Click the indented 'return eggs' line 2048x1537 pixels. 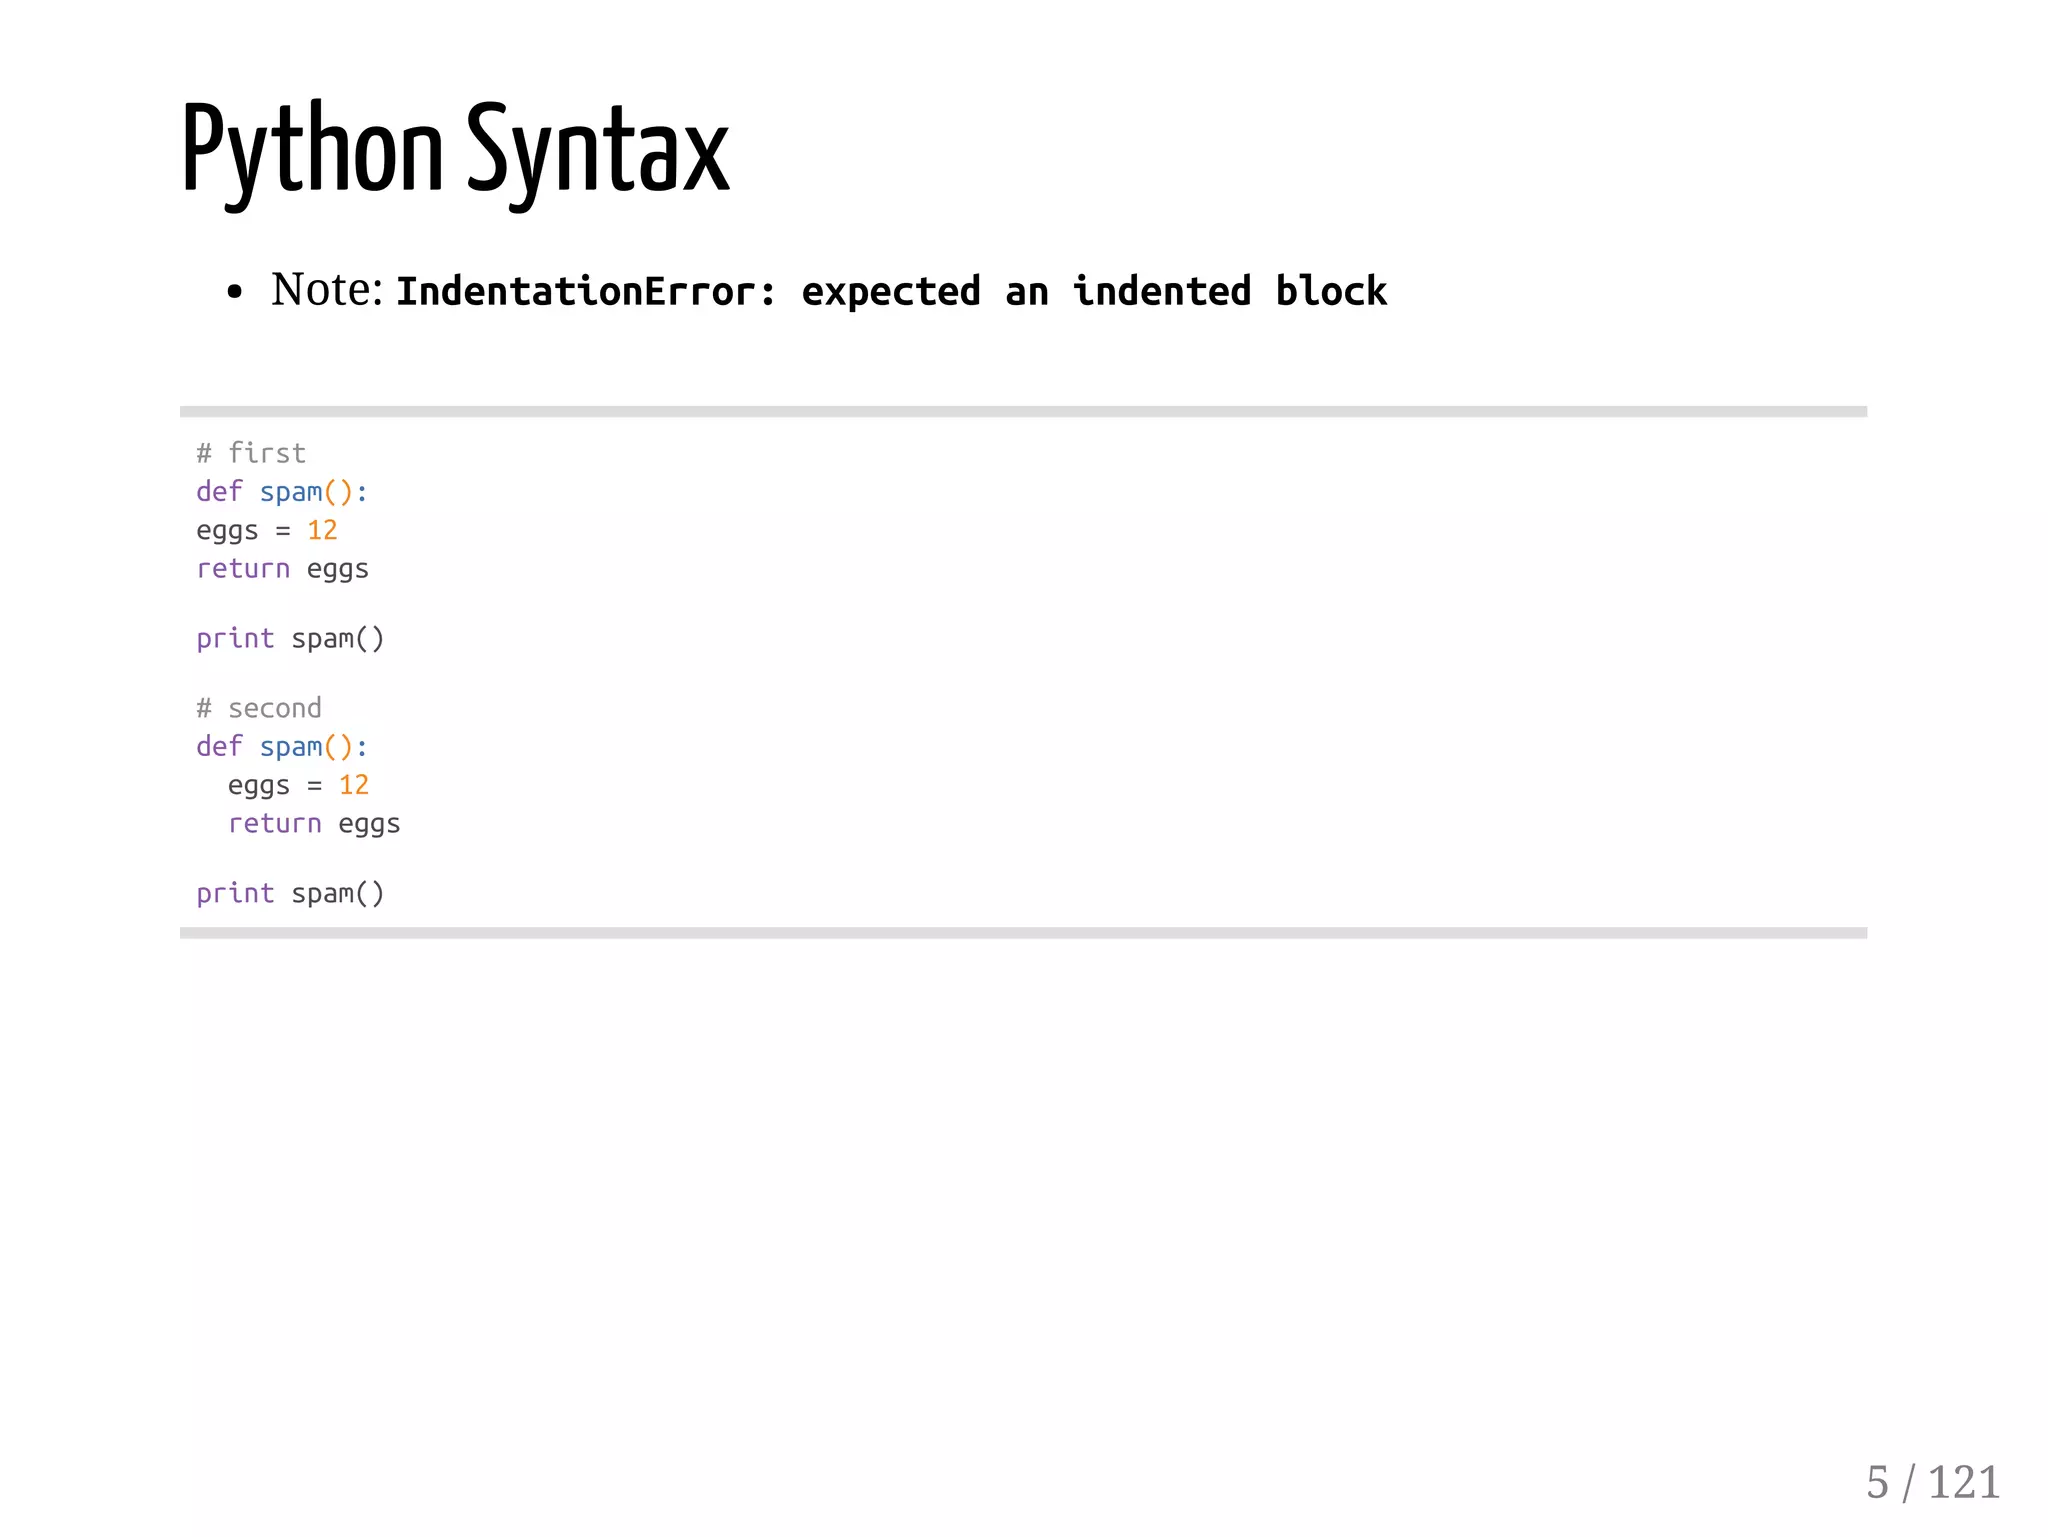pyautogui.click(x=314, y=824)
